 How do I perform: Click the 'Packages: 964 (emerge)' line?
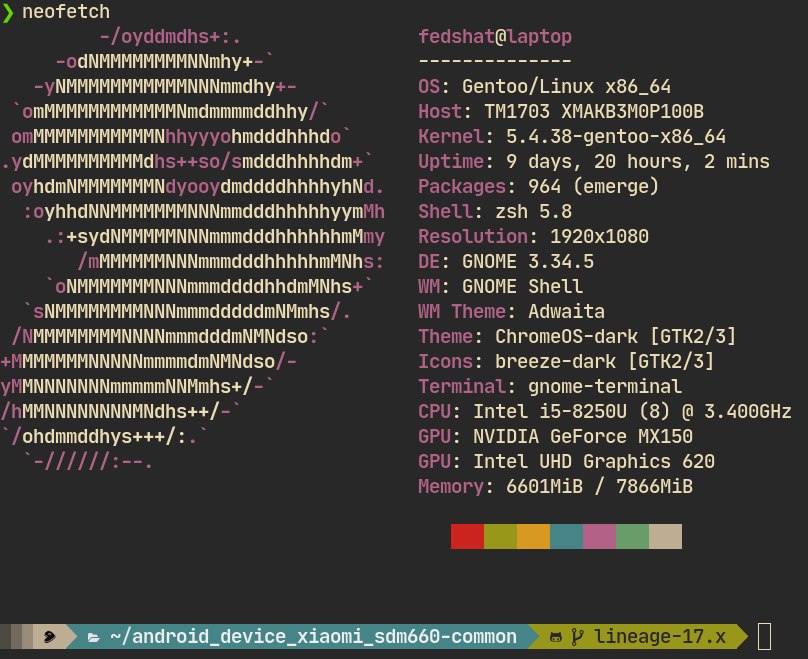pos(538,187)
